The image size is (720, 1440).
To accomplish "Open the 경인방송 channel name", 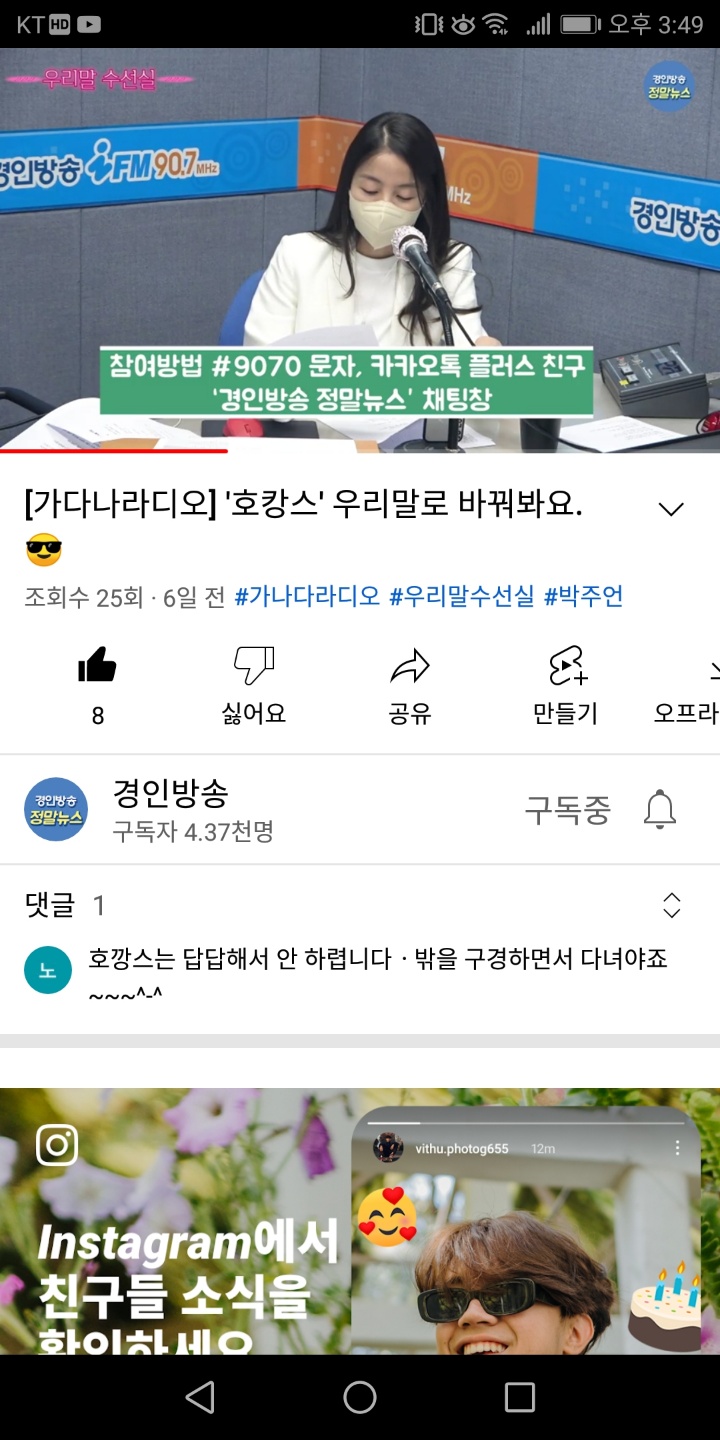I will click(x=170, y=793).
